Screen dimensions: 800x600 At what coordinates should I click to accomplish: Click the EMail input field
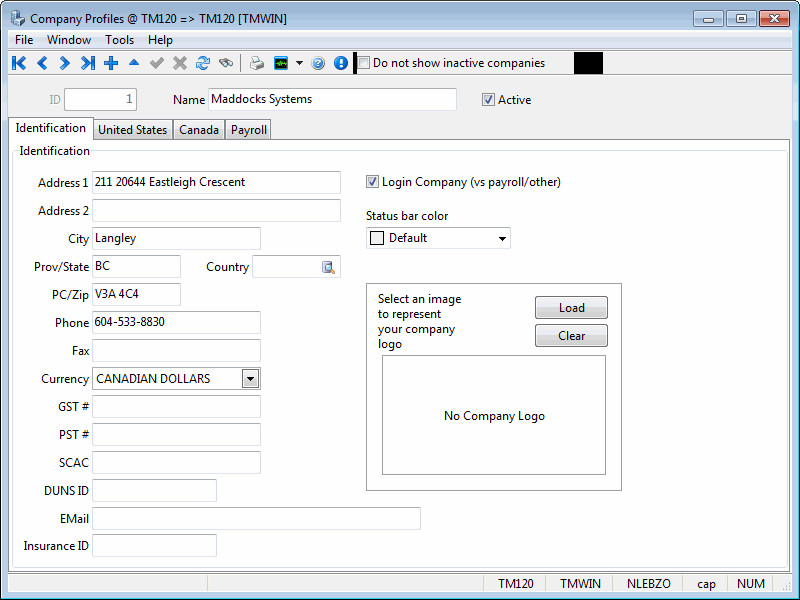click(256, 518)
